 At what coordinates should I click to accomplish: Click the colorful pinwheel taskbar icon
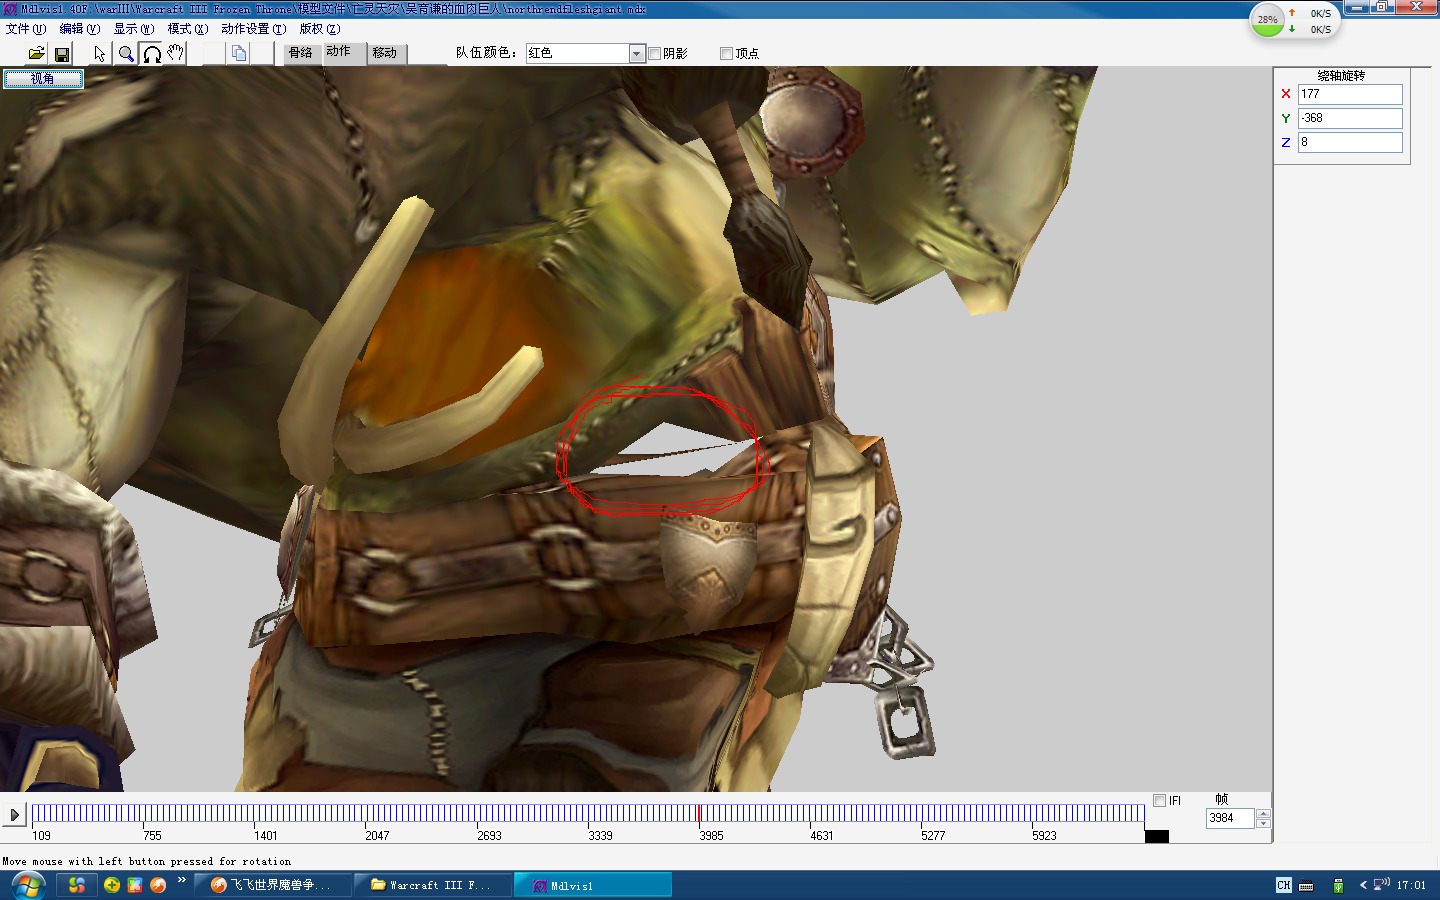[77, 885]
